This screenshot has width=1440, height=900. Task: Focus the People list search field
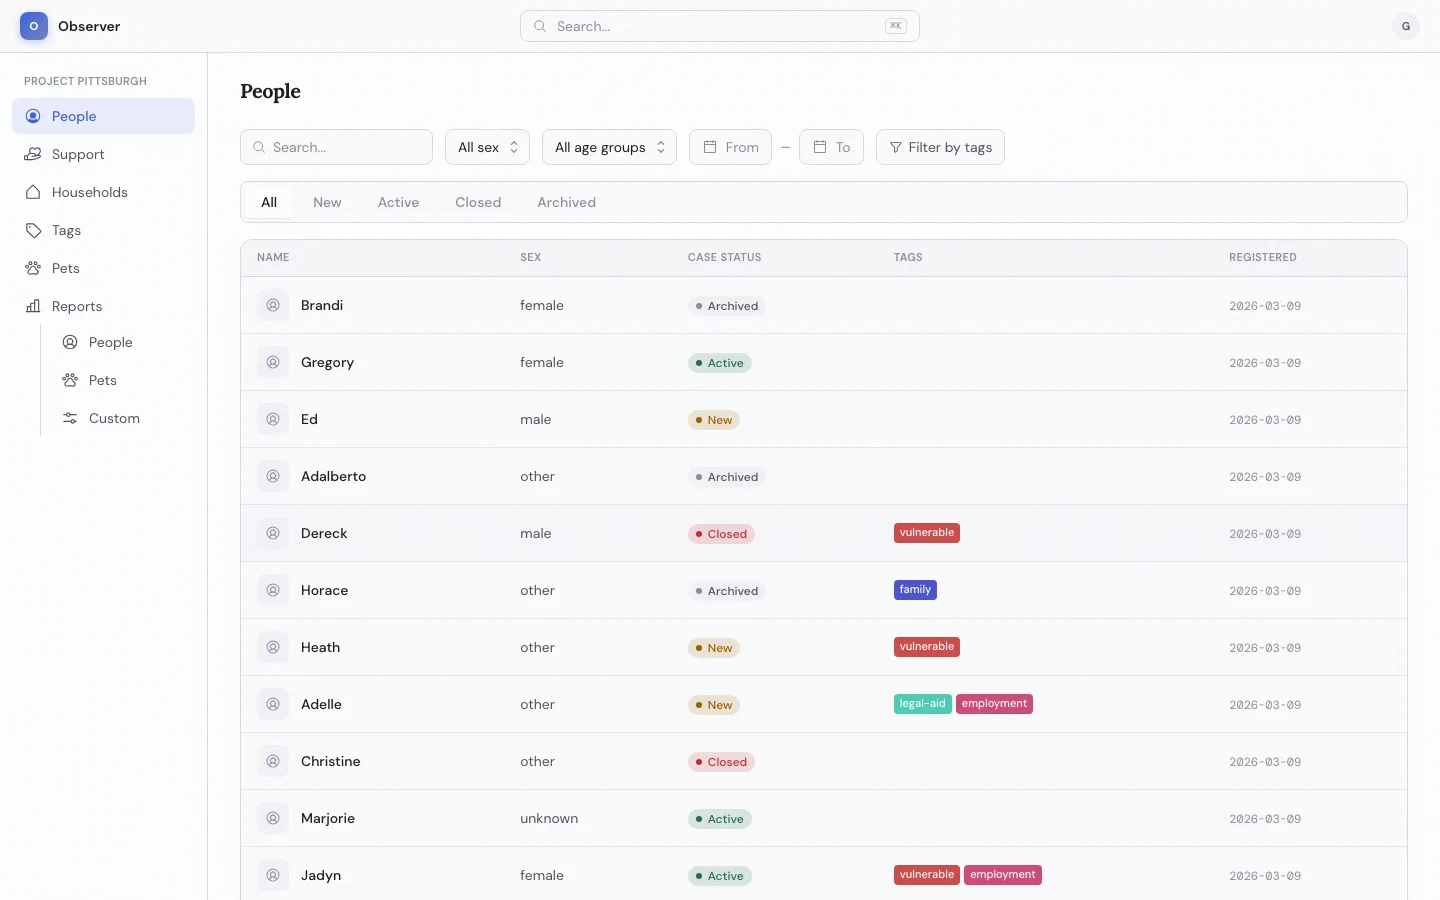pyautogui.click(x=336, y=147)
